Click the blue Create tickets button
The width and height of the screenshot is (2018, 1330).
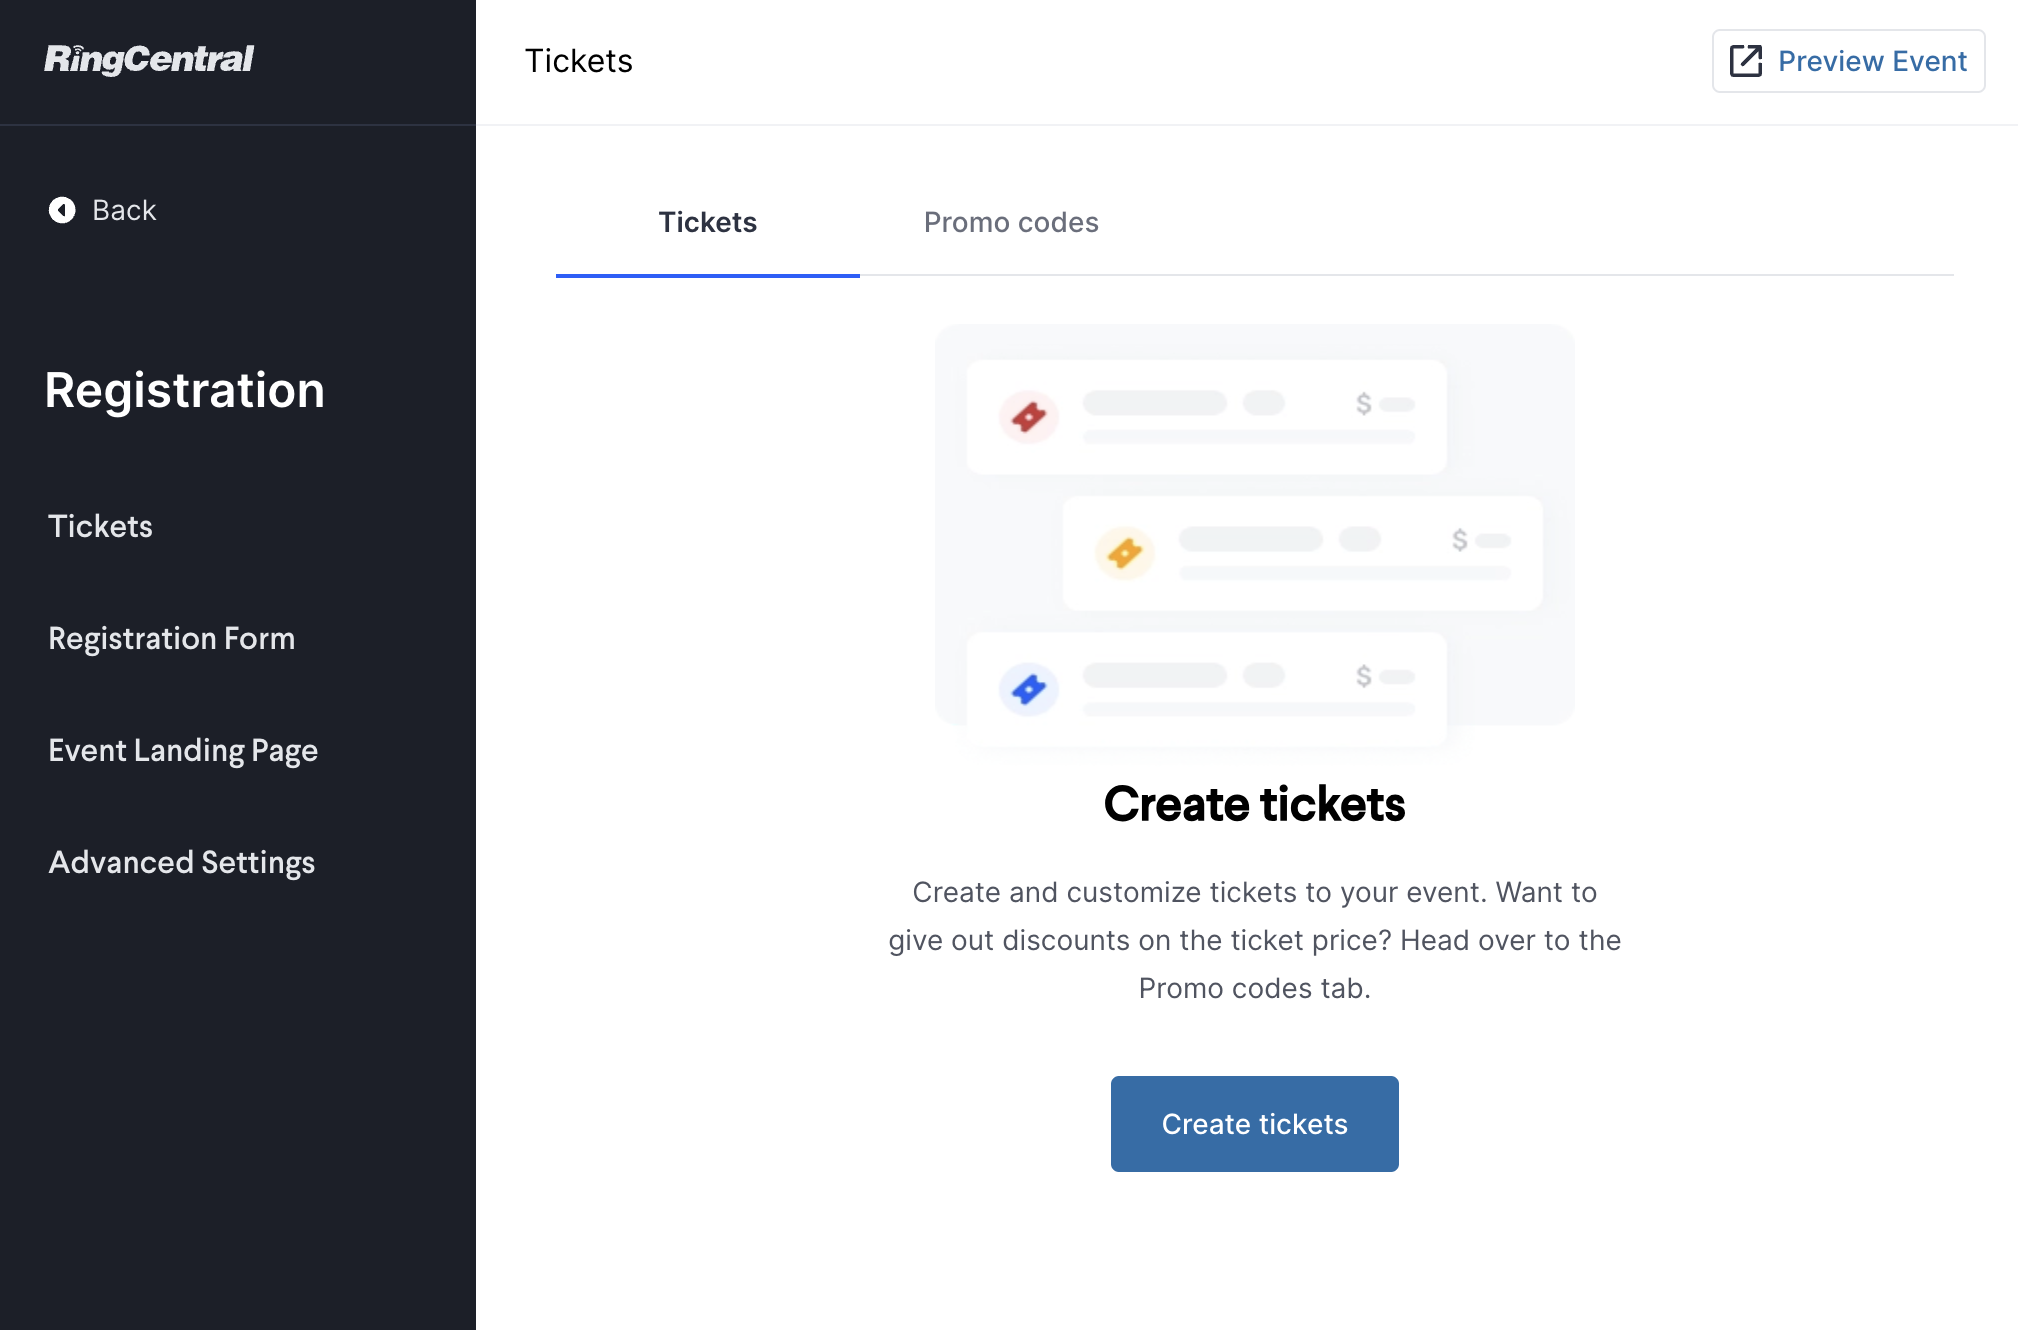tap(1254, 1124)
